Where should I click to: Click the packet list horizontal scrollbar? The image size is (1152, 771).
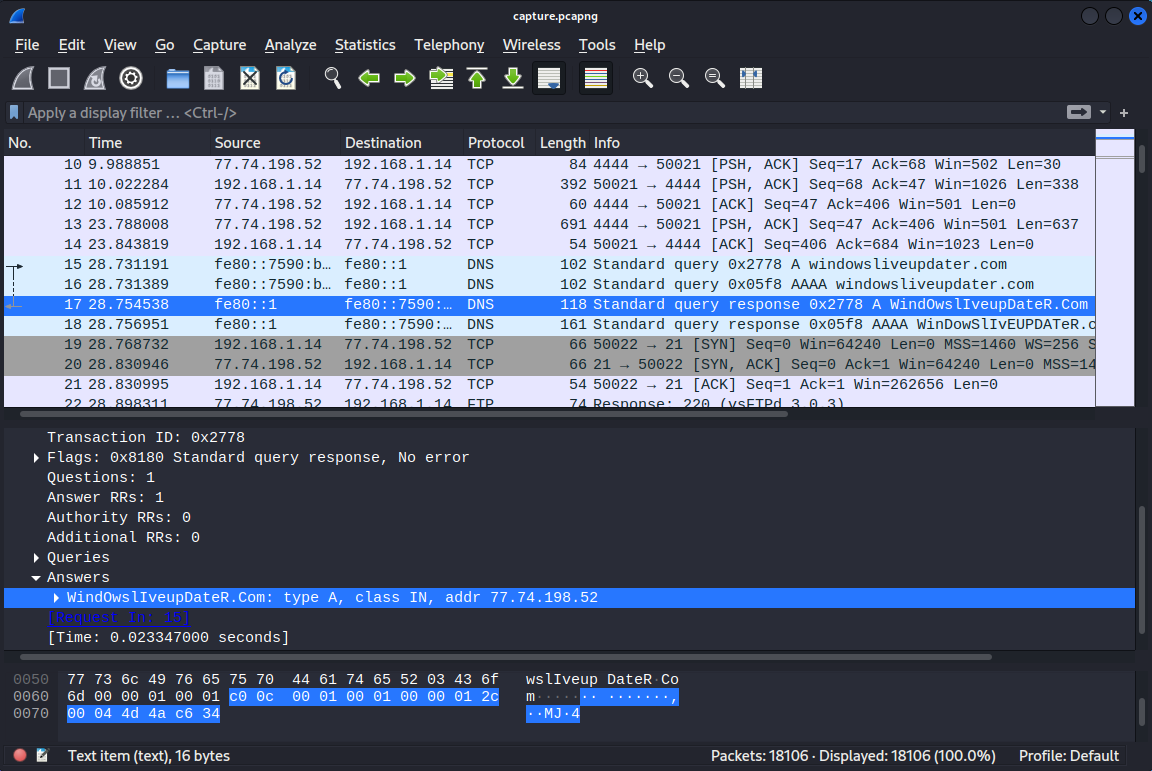pyautogui.click(x=404, y=415)
